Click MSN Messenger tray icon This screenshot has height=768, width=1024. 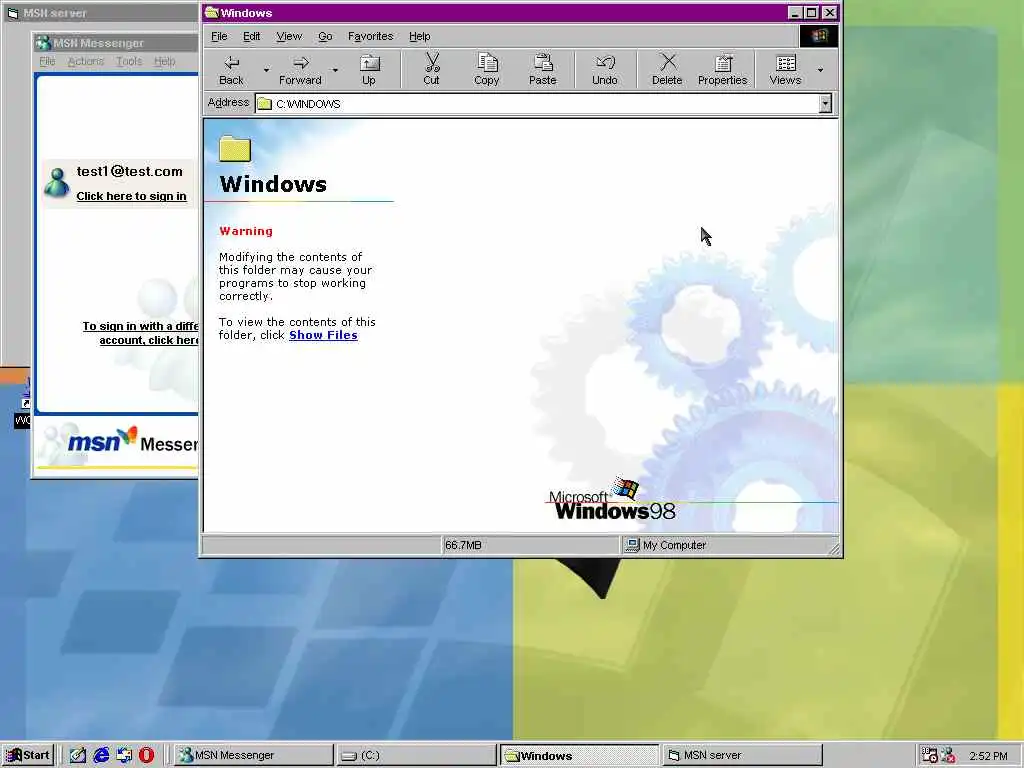click(x=948, y=756)
